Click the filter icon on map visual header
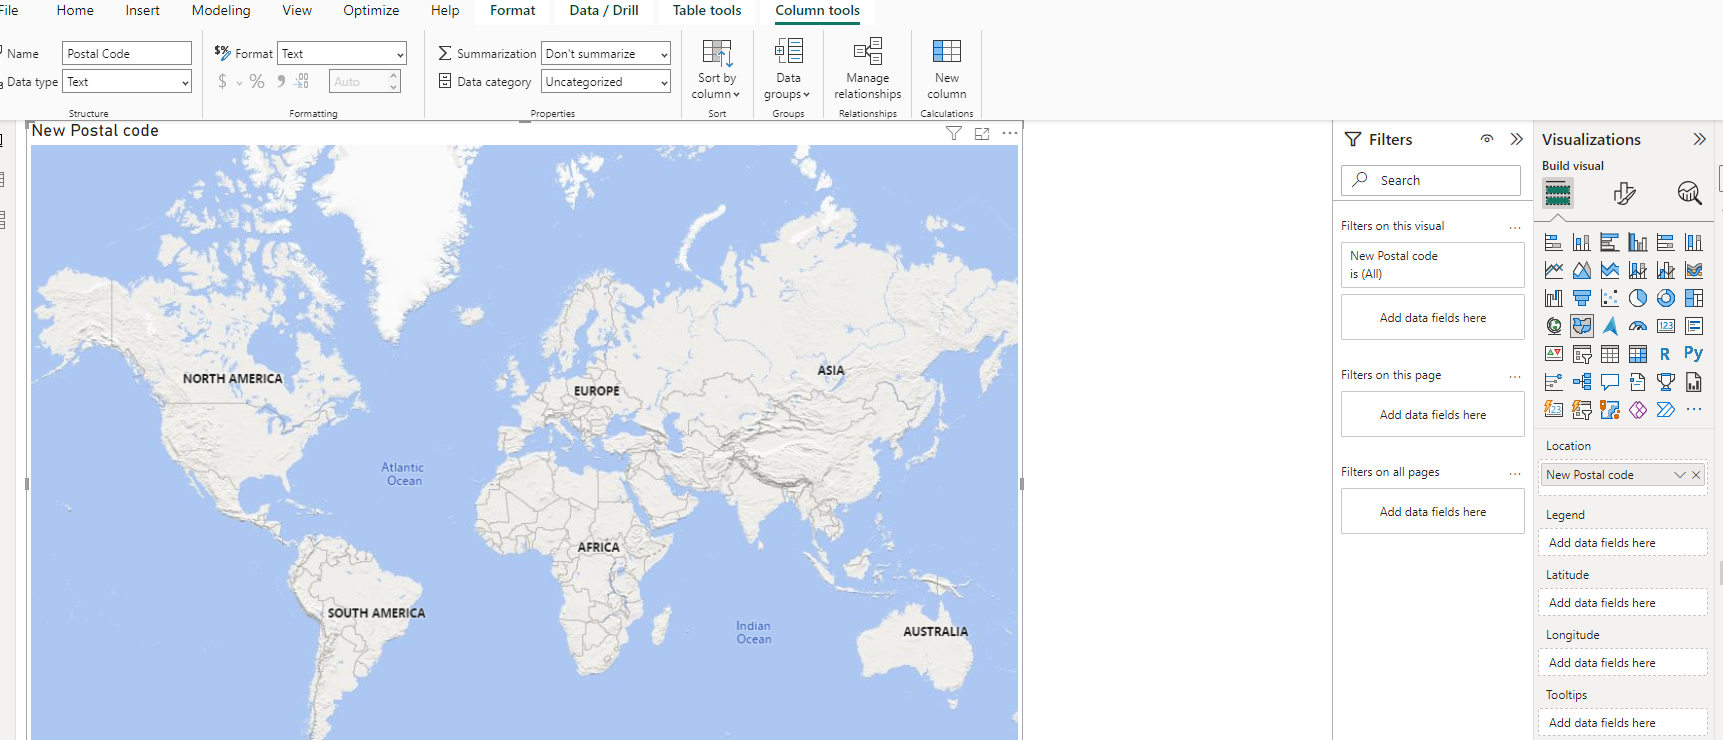Viewport: 1723px width, 740px height. coord(954,133)
